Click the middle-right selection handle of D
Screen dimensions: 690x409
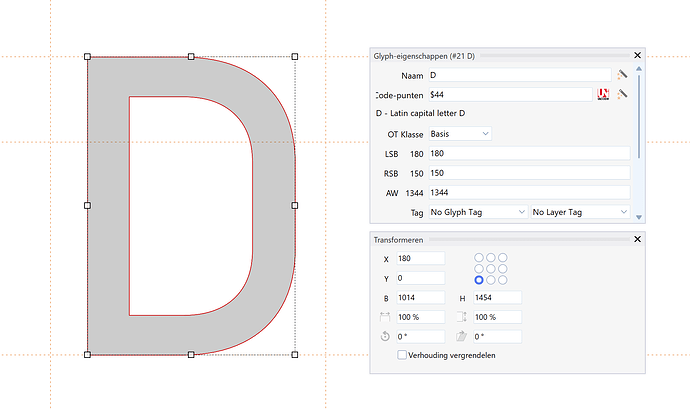tap(295, 205)
